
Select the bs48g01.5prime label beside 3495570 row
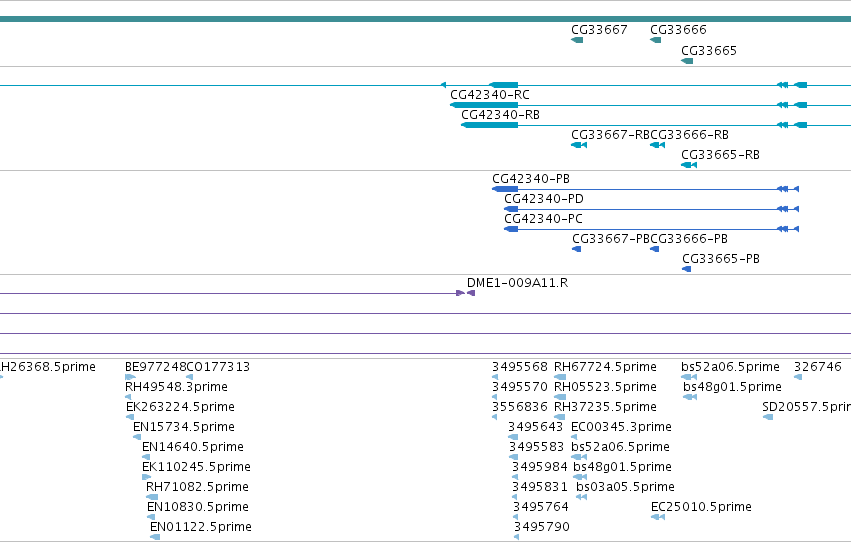(x=732, y=387)
